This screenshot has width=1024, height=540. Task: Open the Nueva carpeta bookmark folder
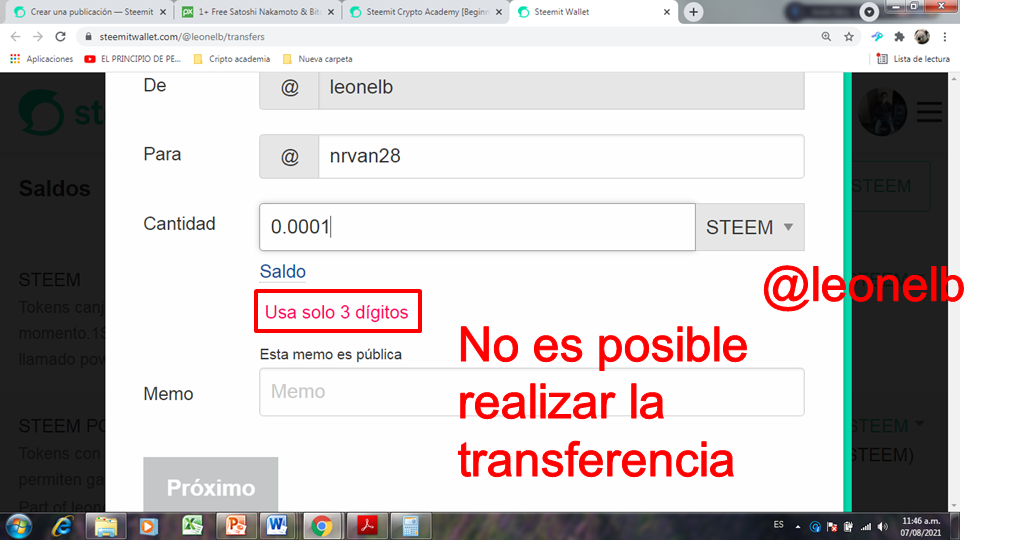[318, 59]
